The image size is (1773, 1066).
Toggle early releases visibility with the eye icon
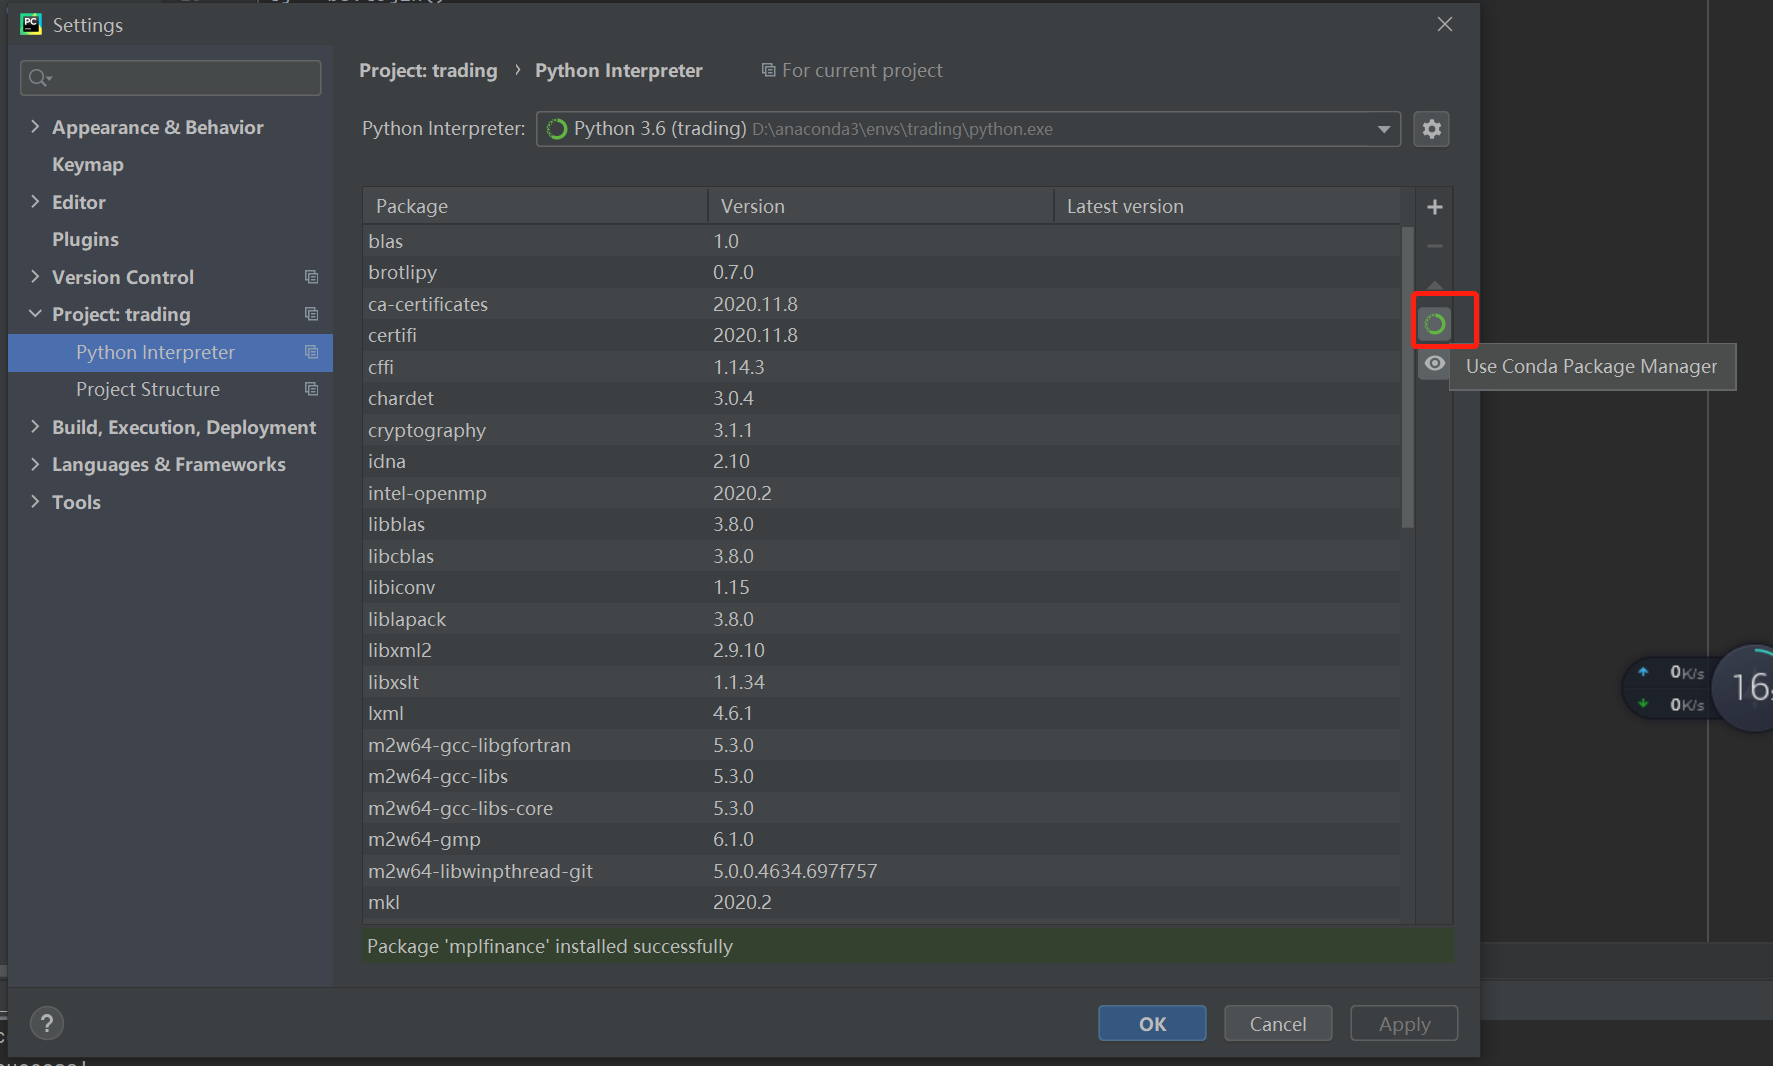[1434, 363]
